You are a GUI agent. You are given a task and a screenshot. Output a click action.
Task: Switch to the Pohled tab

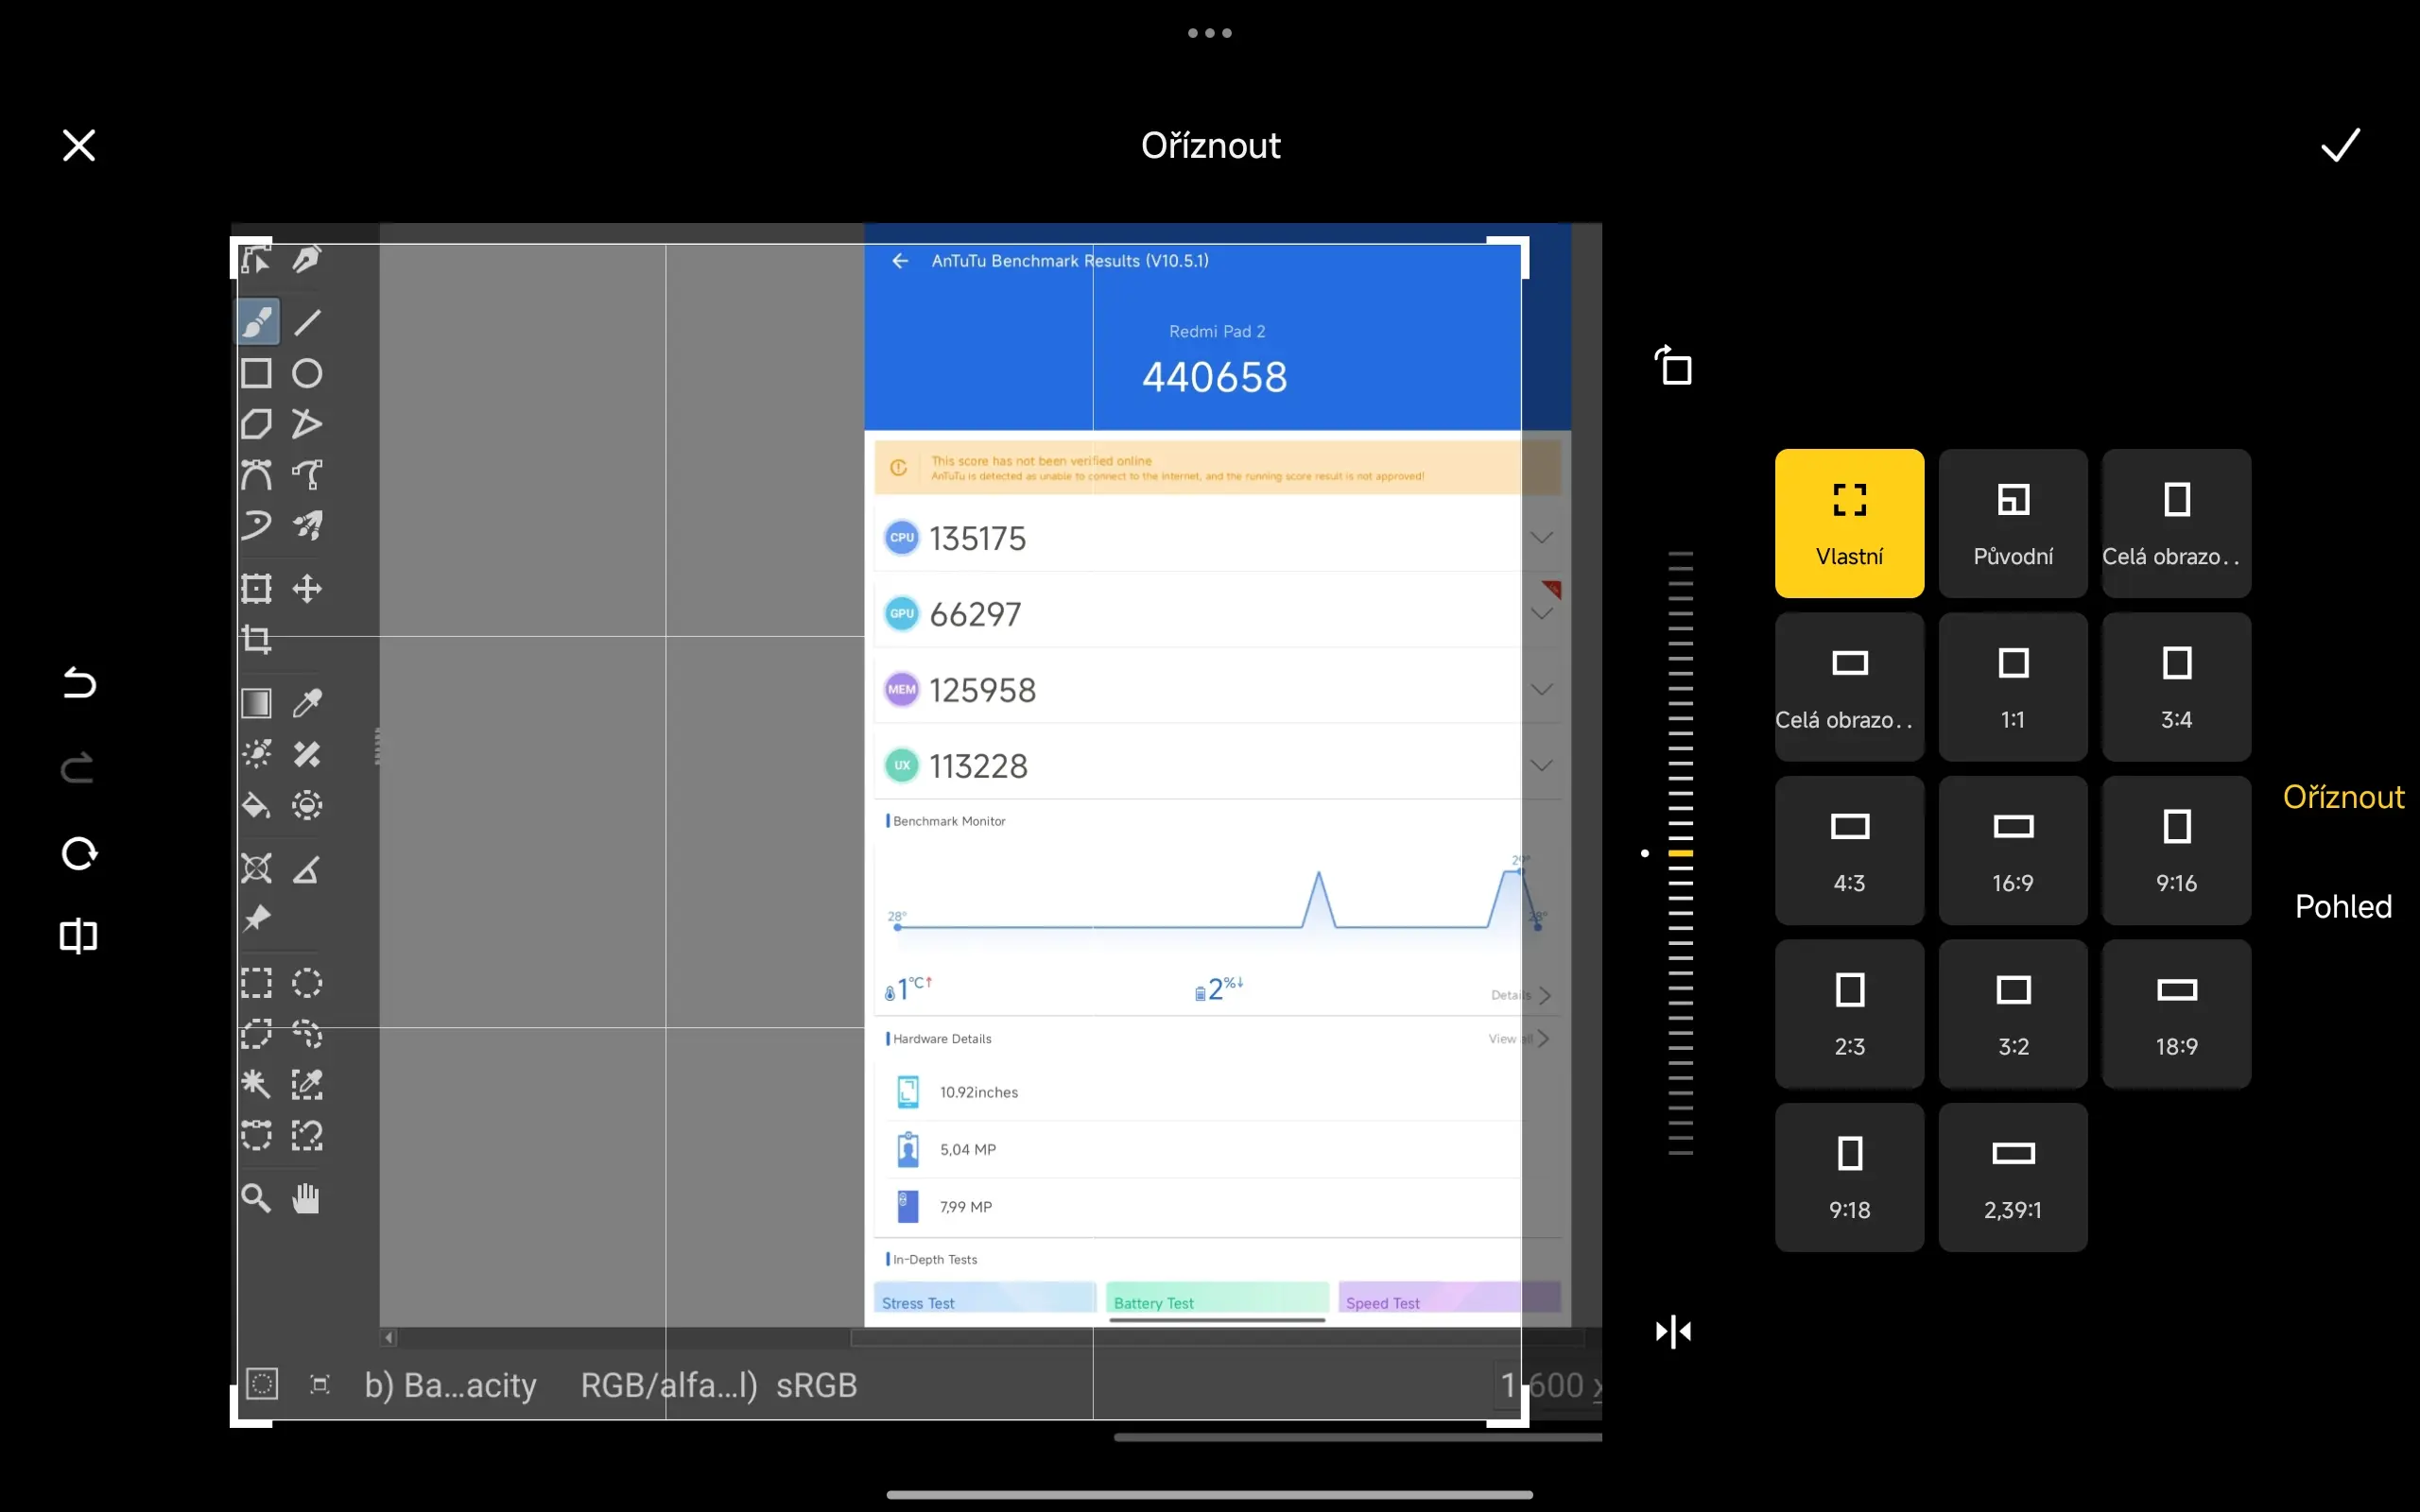point(2343,906)
